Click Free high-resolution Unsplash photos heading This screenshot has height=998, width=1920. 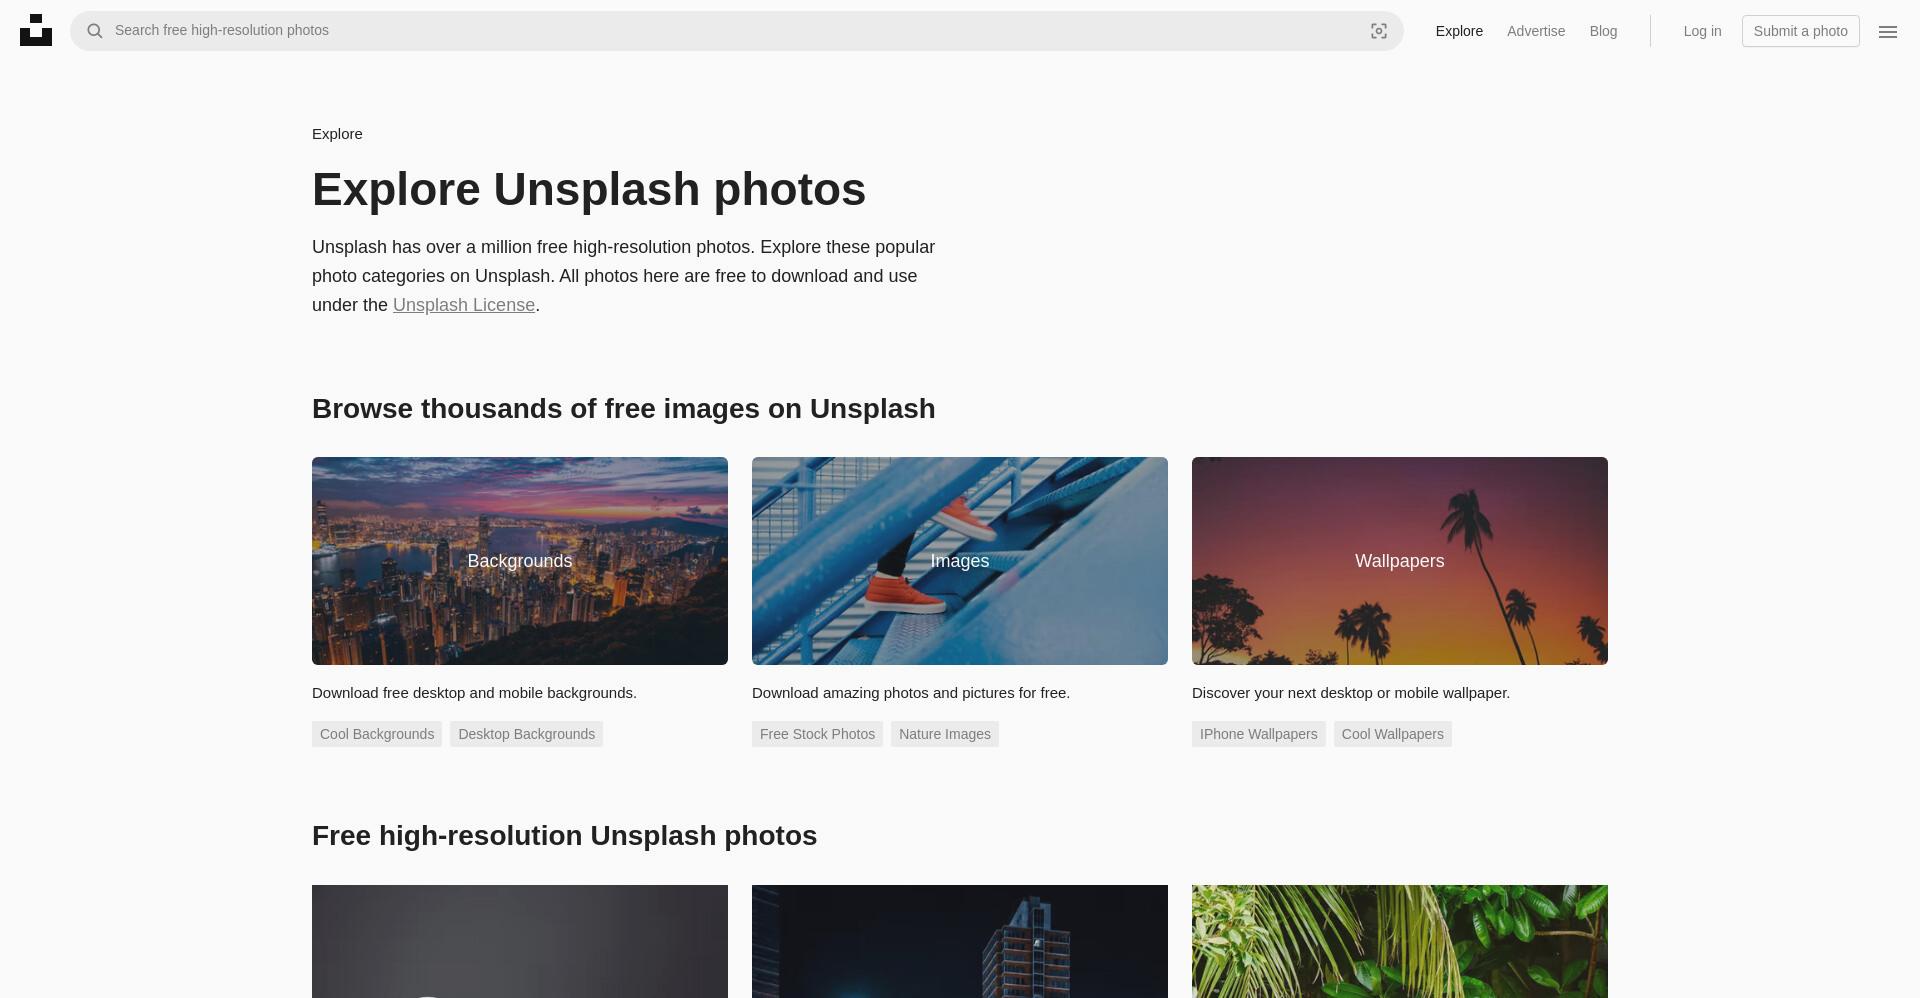pos(564,836)
